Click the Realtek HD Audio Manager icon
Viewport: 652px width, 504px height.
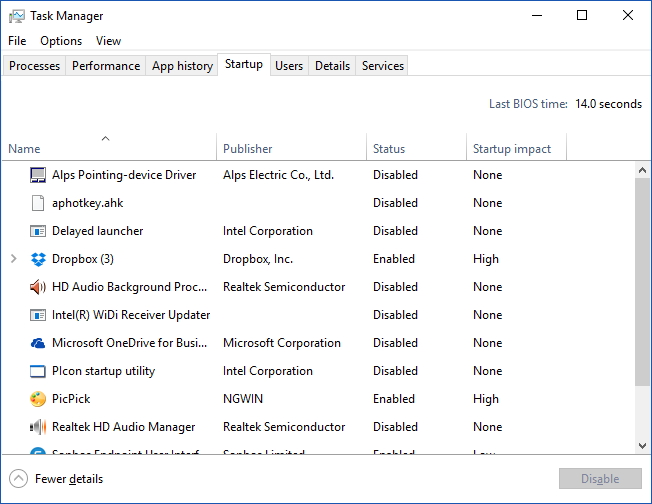point(38,427)
